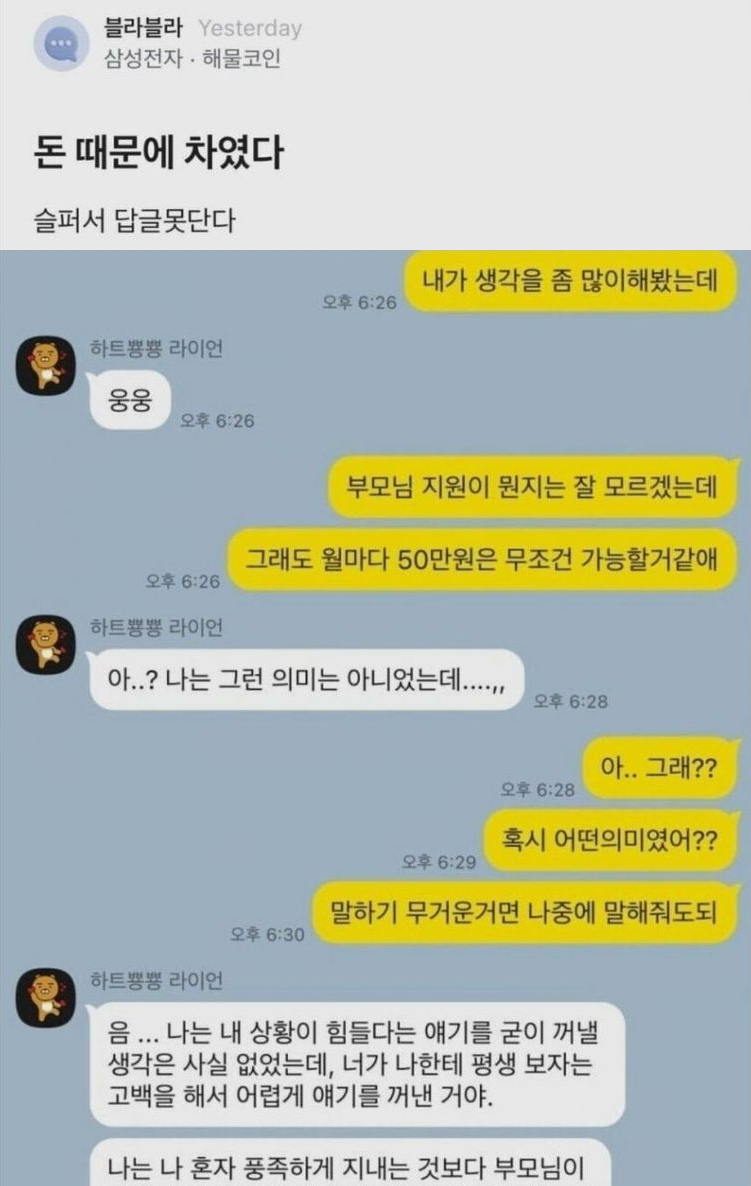Select the reply '아..? 나는 그런 의미는 아니었는데'
This screenshot has width=751, height=1186.
tap(306, 680)
